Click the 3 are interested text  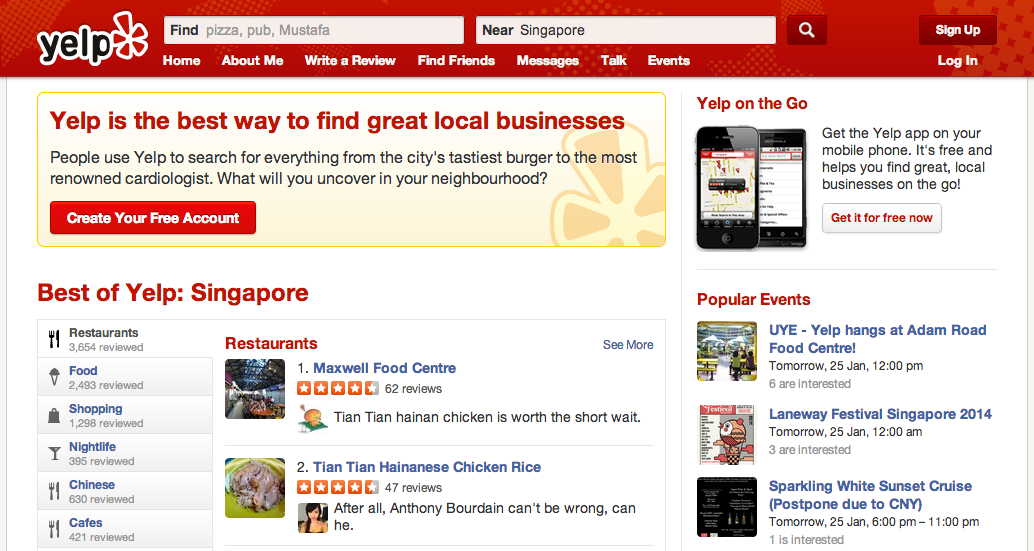point(810,450)
